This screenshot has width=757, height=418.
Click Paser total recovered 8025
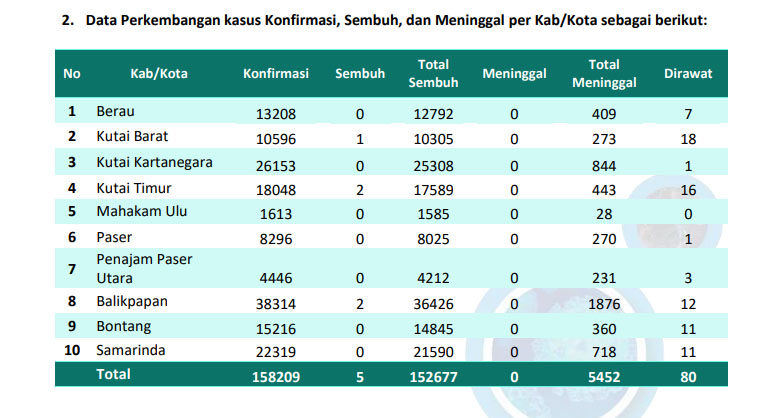click(433, 239)
